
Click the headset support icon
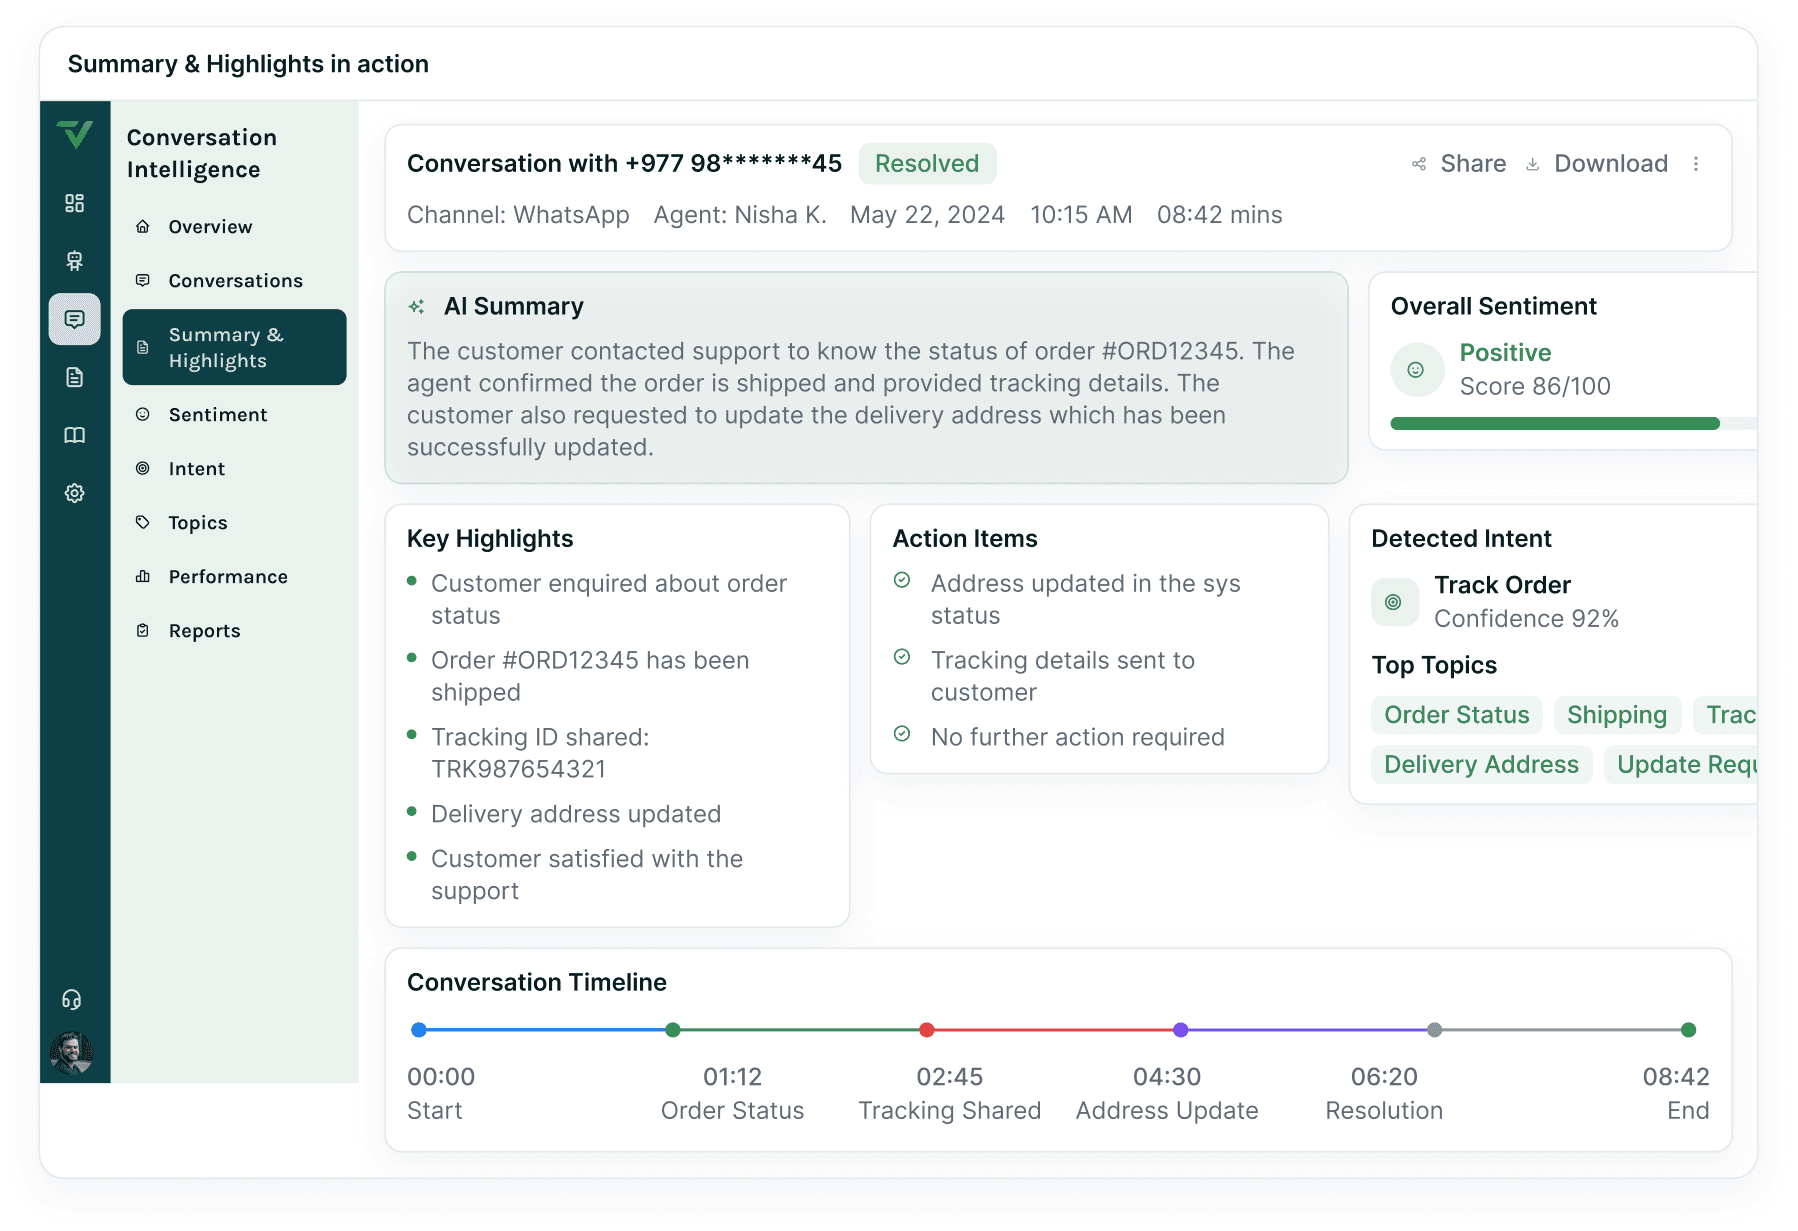coord(72,1000)
